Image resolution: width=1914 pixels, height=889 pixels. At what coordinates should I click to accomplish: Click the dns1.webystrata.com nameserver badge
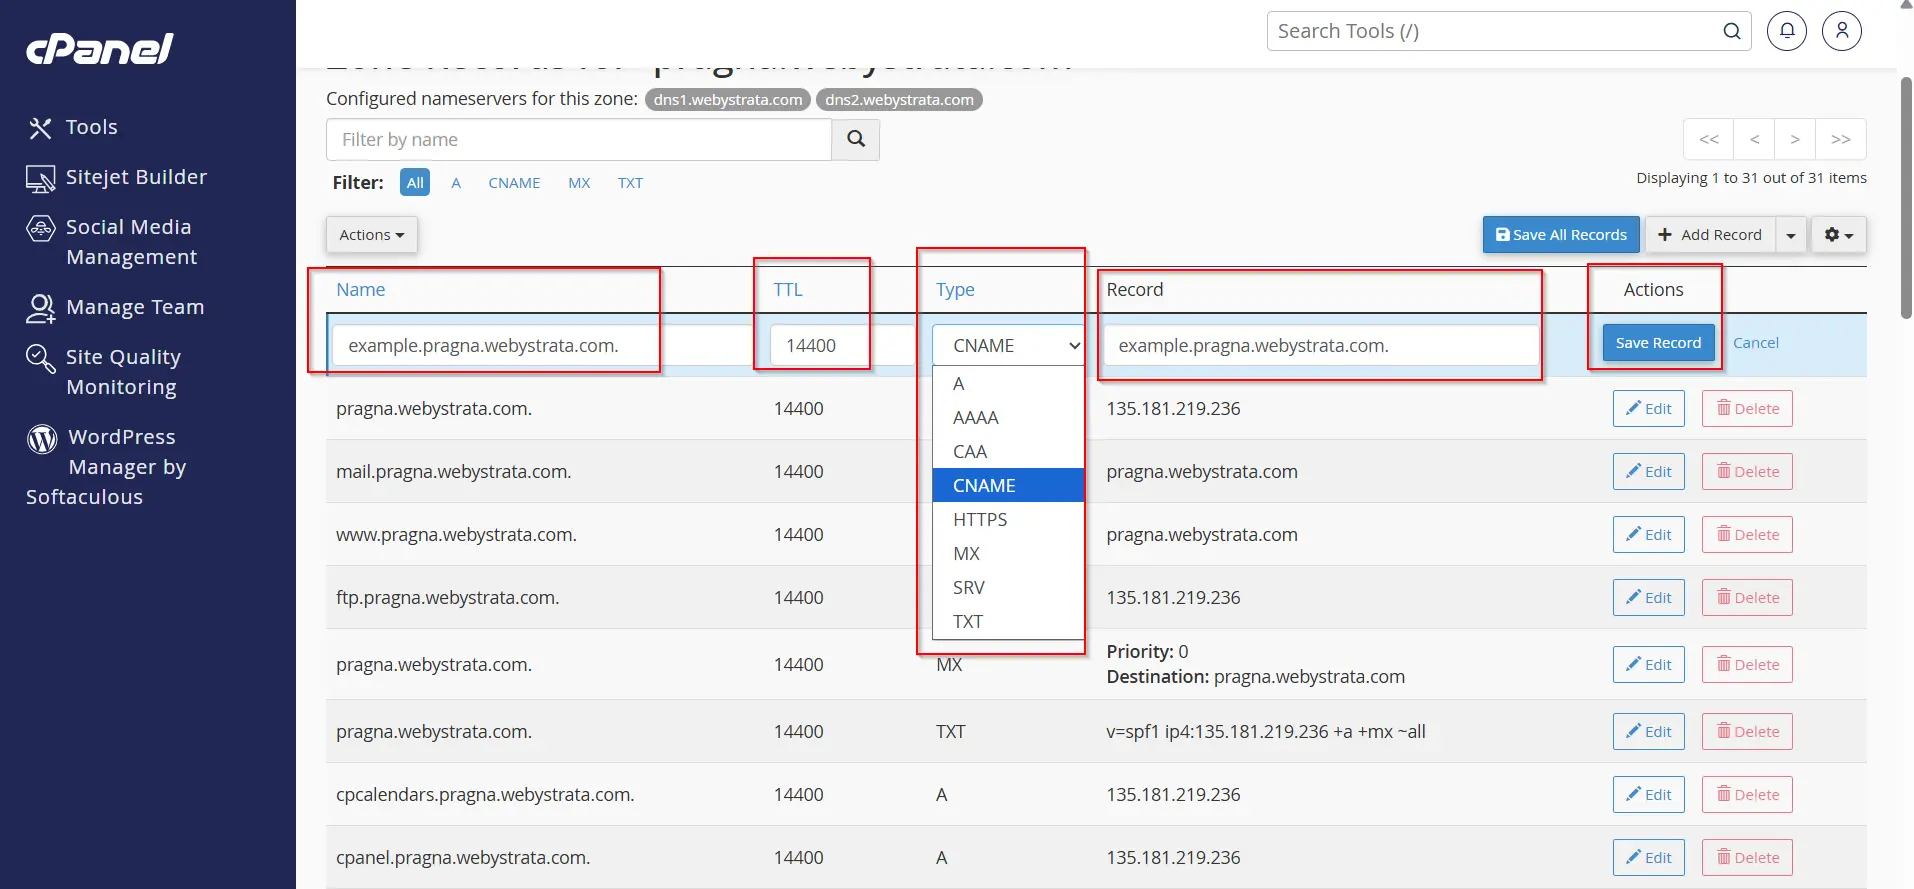(728, 100)
